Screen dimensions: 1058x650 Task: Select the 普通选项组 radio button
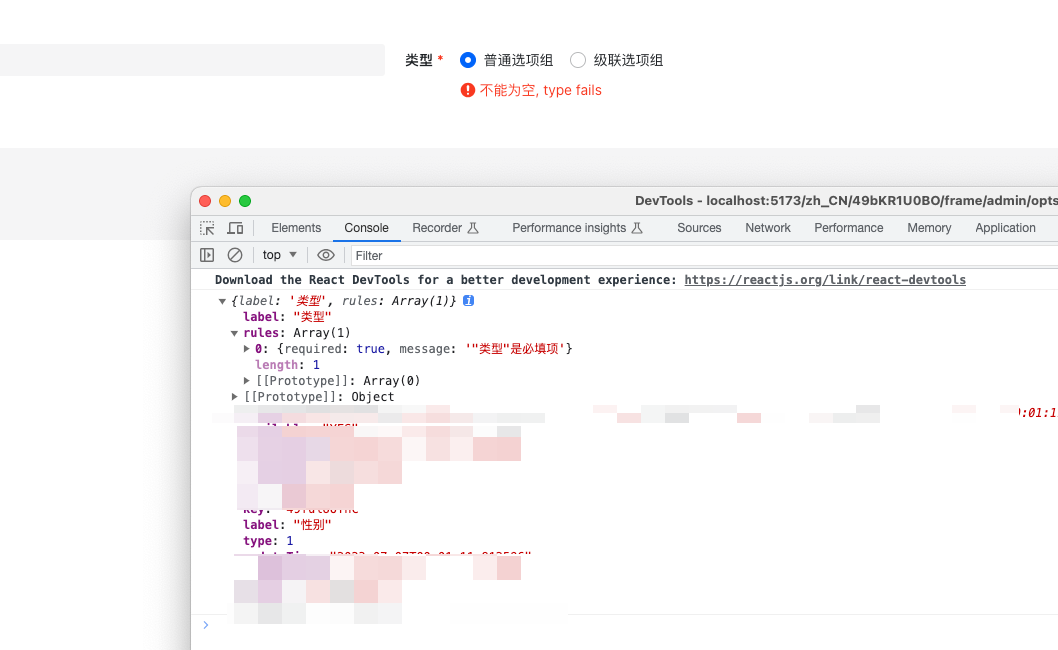tap(468, 60)
